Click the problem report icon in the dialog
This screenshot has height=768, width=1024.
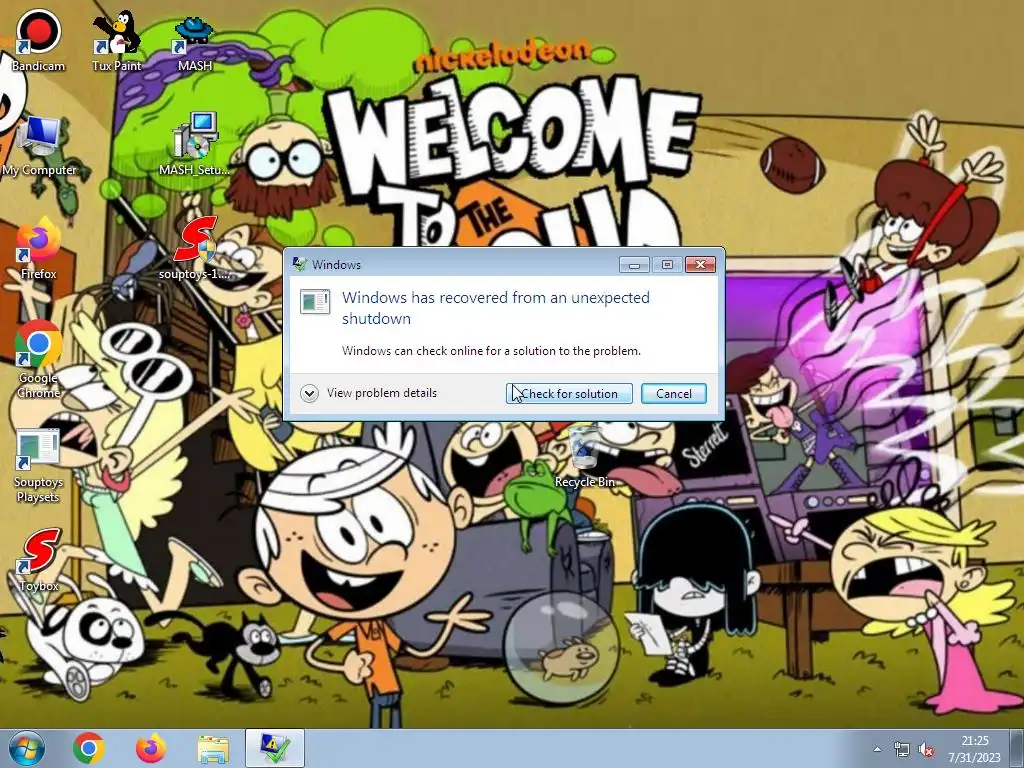(x=315, y=301)
